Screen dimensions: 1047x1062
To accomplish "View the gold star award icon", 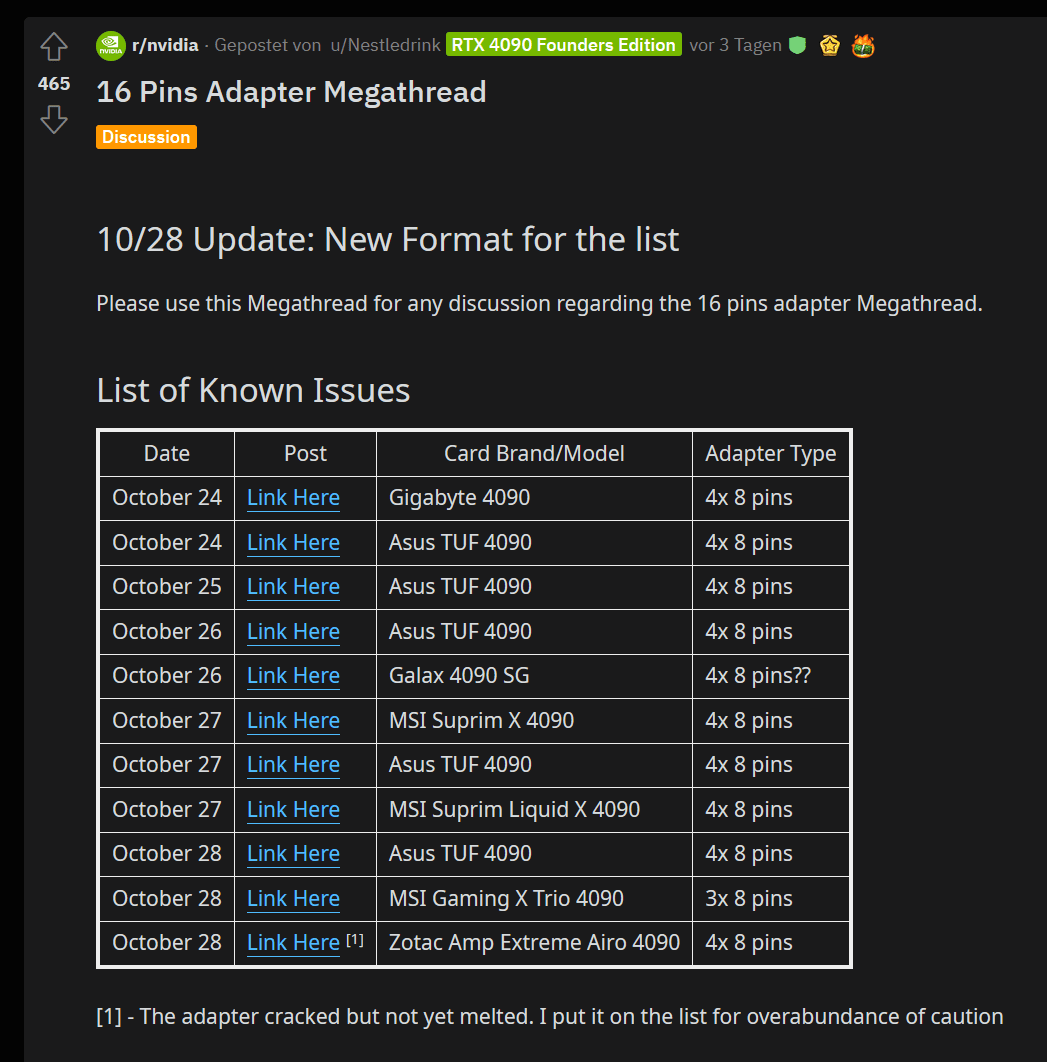I will tap(830, 45).
